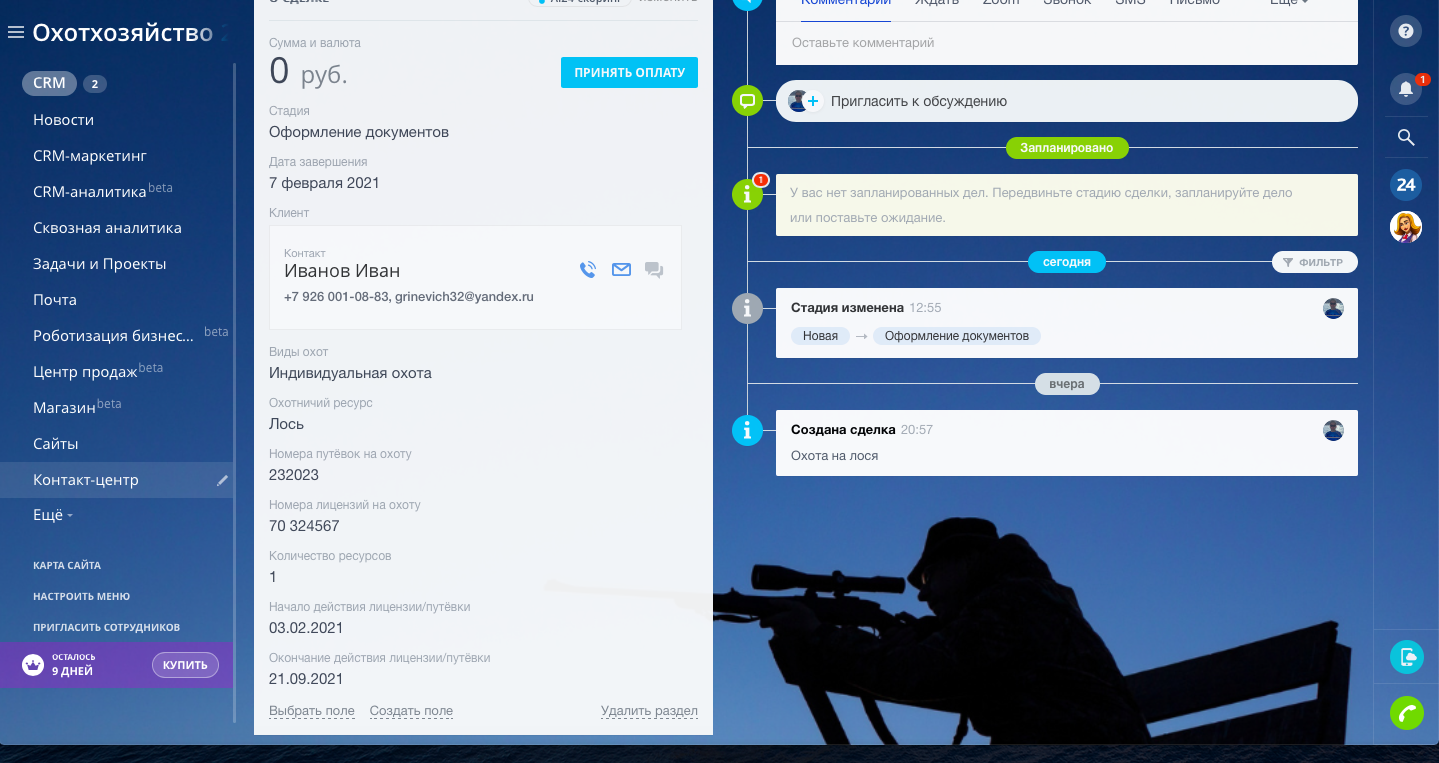Click the Выбрать поле link
The width and height of the screenshot is (1439, 763).
(x=312, y=711)
